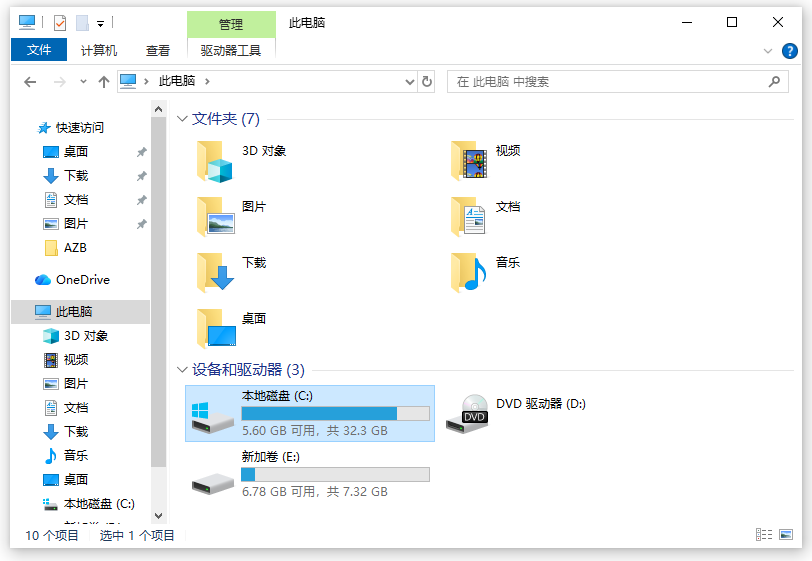Viewport: 812px width, 561px height.
Task: Click the text 5.60 GB 可用, 共 32.3 GB
Action: (x=315, y=431)
